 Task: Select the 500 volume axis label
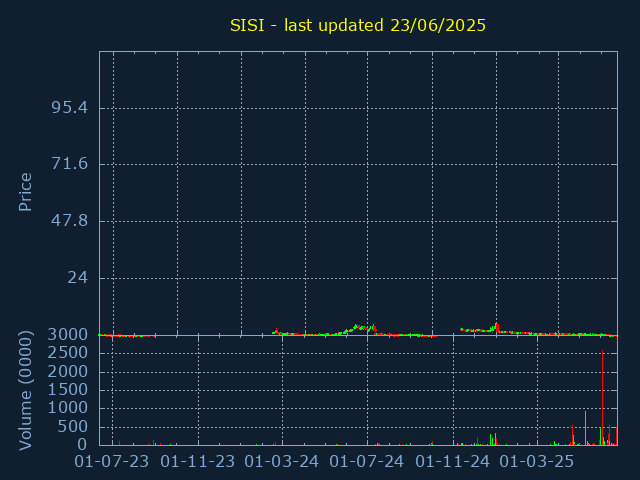click(x=73, y=427)
